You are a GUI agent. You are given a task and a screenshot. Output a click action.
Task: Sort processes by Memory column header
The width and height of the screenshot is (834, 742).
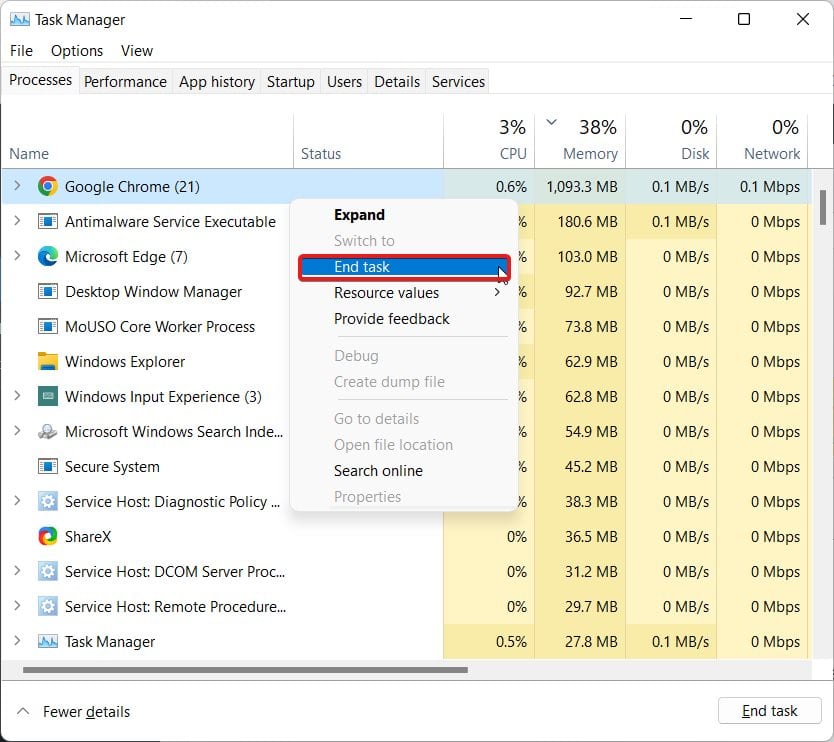click(589, 154)
